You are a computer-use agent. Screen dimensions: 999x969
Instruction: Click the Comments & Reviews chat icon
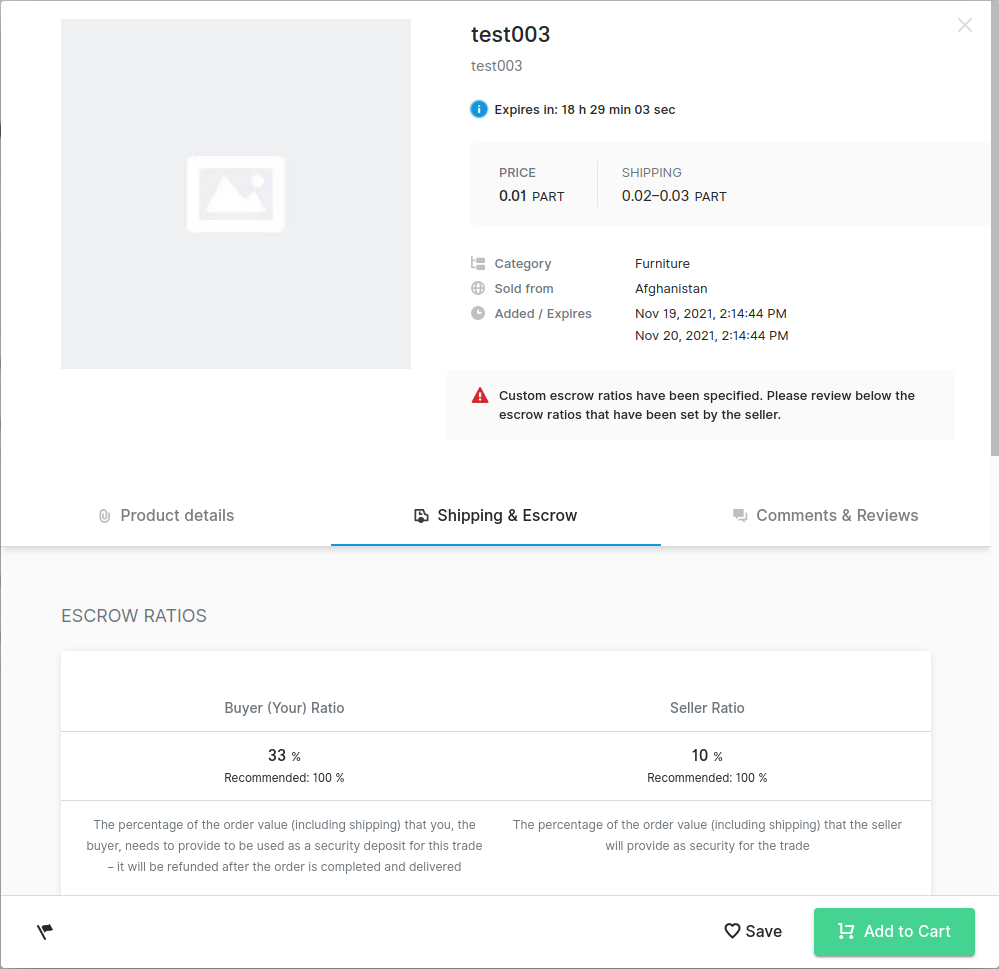click(740, 515)
